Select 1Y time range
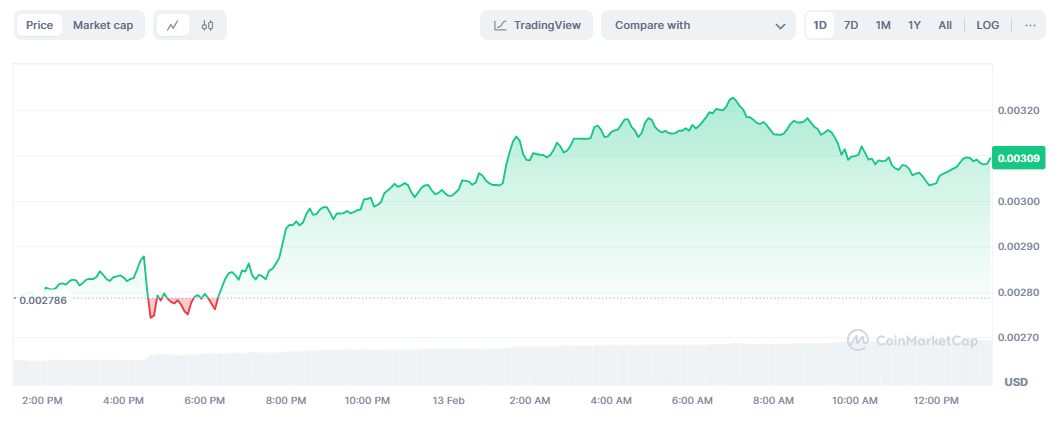The width and height of the screenshot is (1059, 424). pos(914,26)
